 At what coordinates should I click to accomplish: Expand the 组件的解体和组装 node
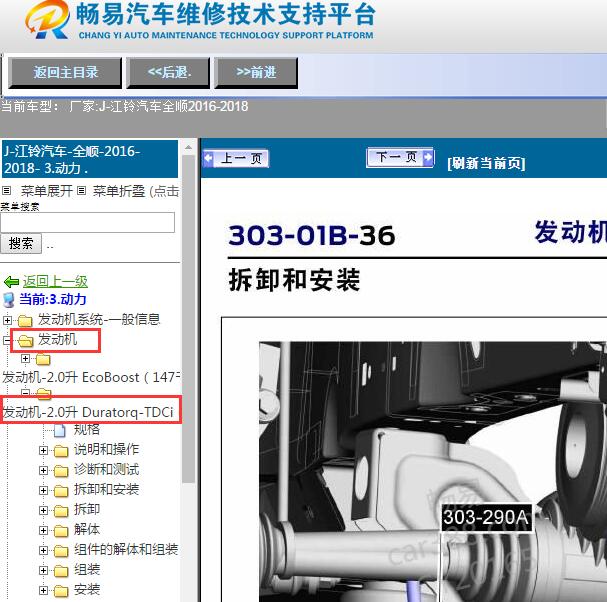point(44,551)
